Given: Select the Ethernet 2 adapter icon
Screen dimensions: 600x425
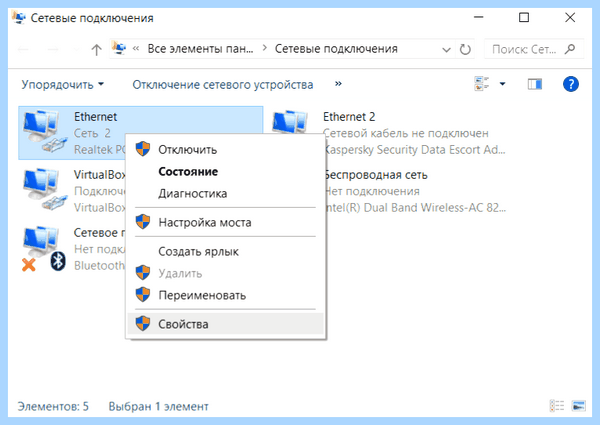Looking at the screenshot, I should point(290,122).
